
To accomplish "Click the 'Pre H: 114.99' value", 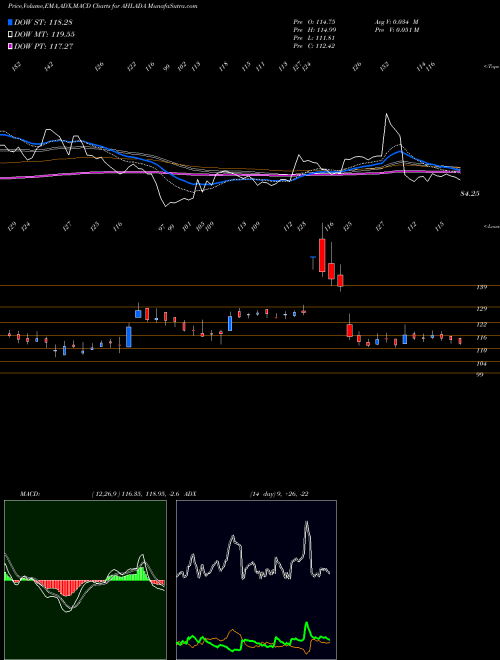I will pyautogui.click(x=314, y=30).
